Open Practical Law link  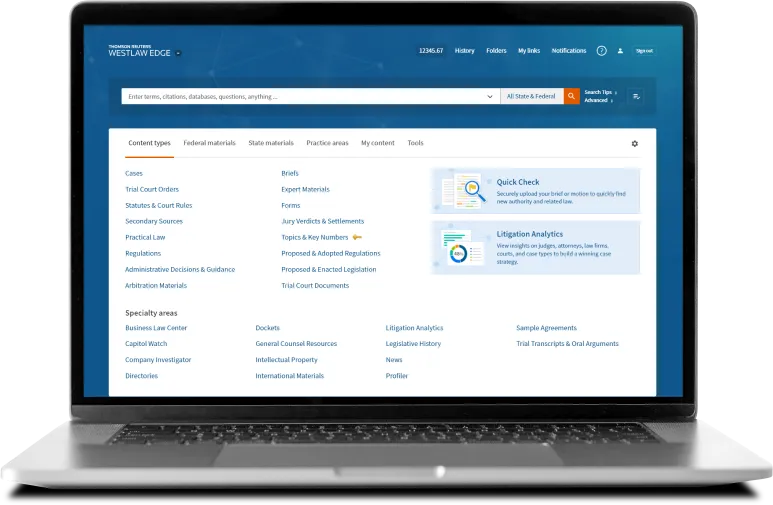[x=145, y=237]
